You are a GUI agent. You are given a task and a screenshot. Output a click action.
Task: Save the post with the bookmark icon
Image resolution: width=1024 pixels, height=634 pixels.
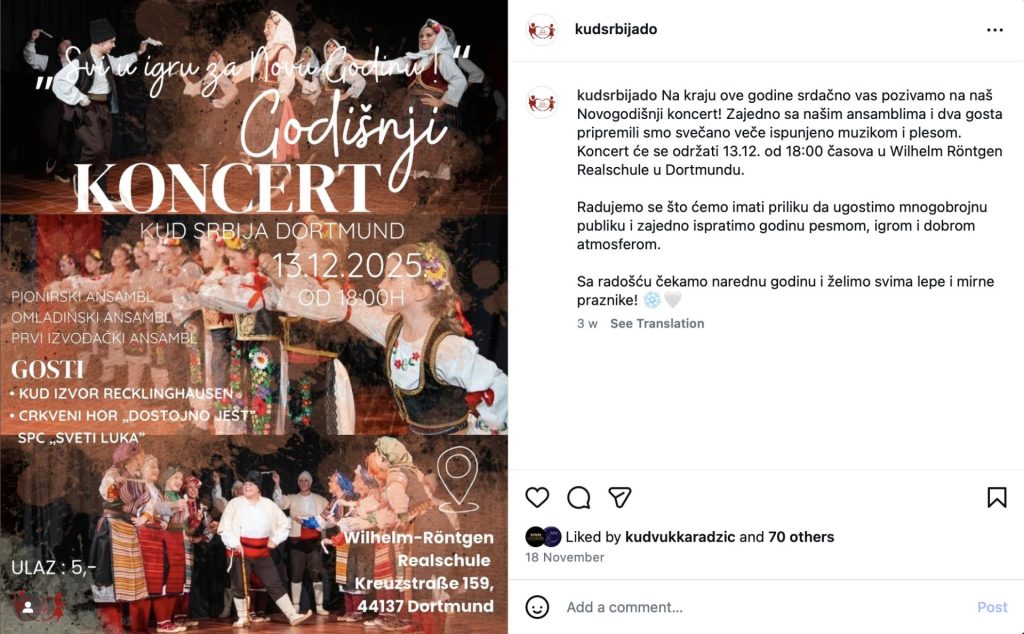[x=997, y=498]
